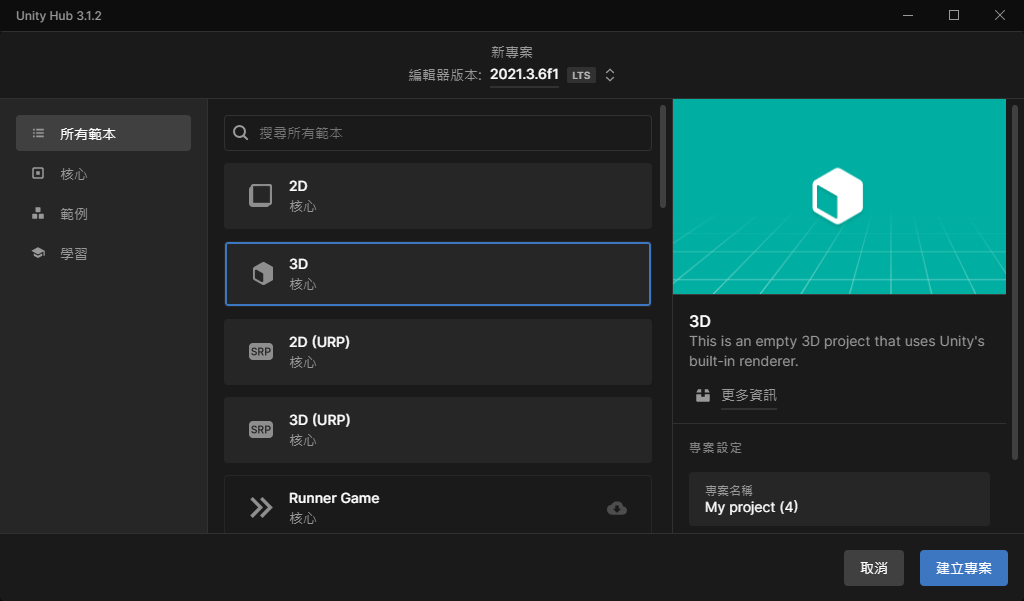
Task: Select the 學習 sidebar category
Action: (x=103, y=253)
